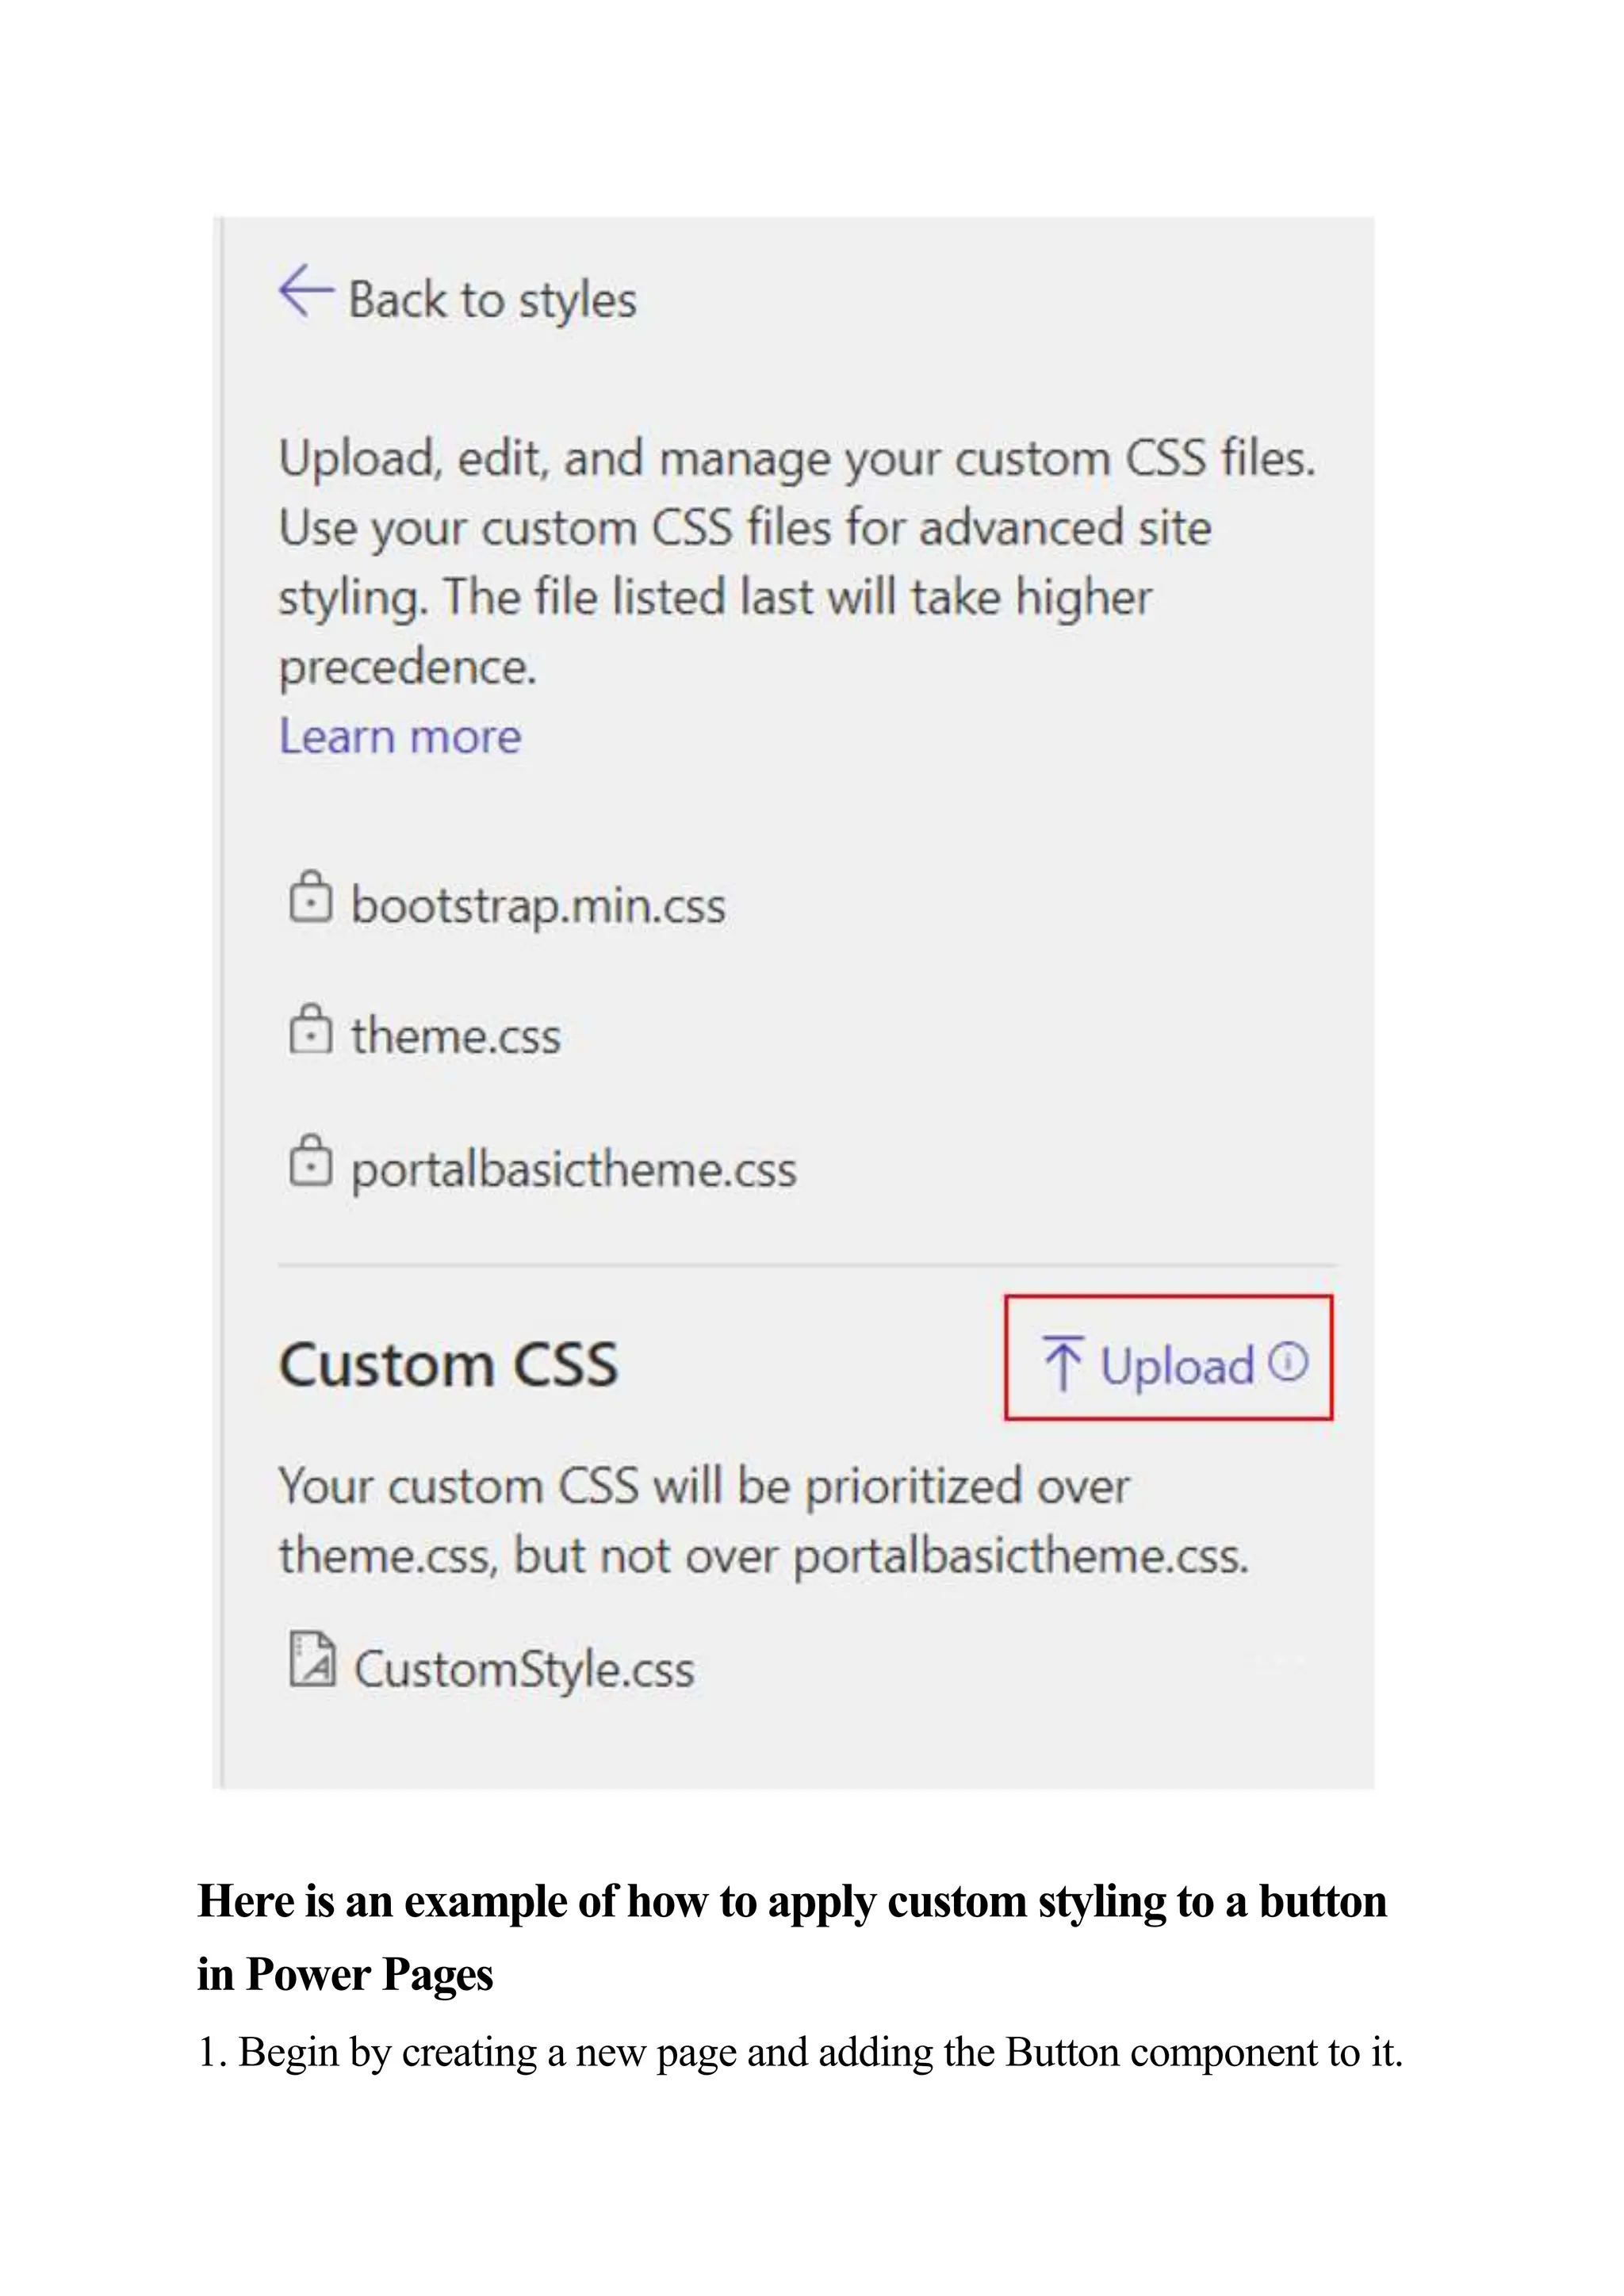Select the portalbasictheme.css file name
Image resolution: width=1624 pixels, height=2296 pixels.
(574, 1169)
